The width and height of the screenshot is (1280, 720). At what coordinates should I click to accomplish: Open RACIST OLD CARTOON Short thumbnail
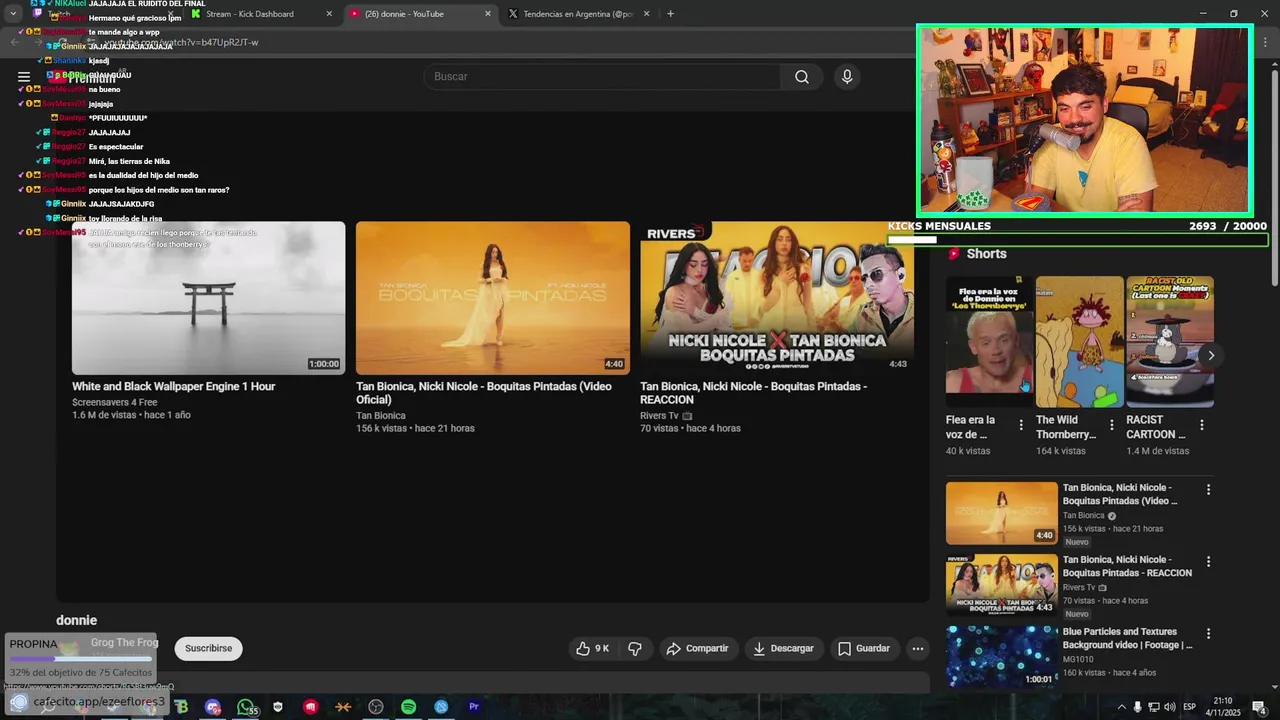point(1170,341)
